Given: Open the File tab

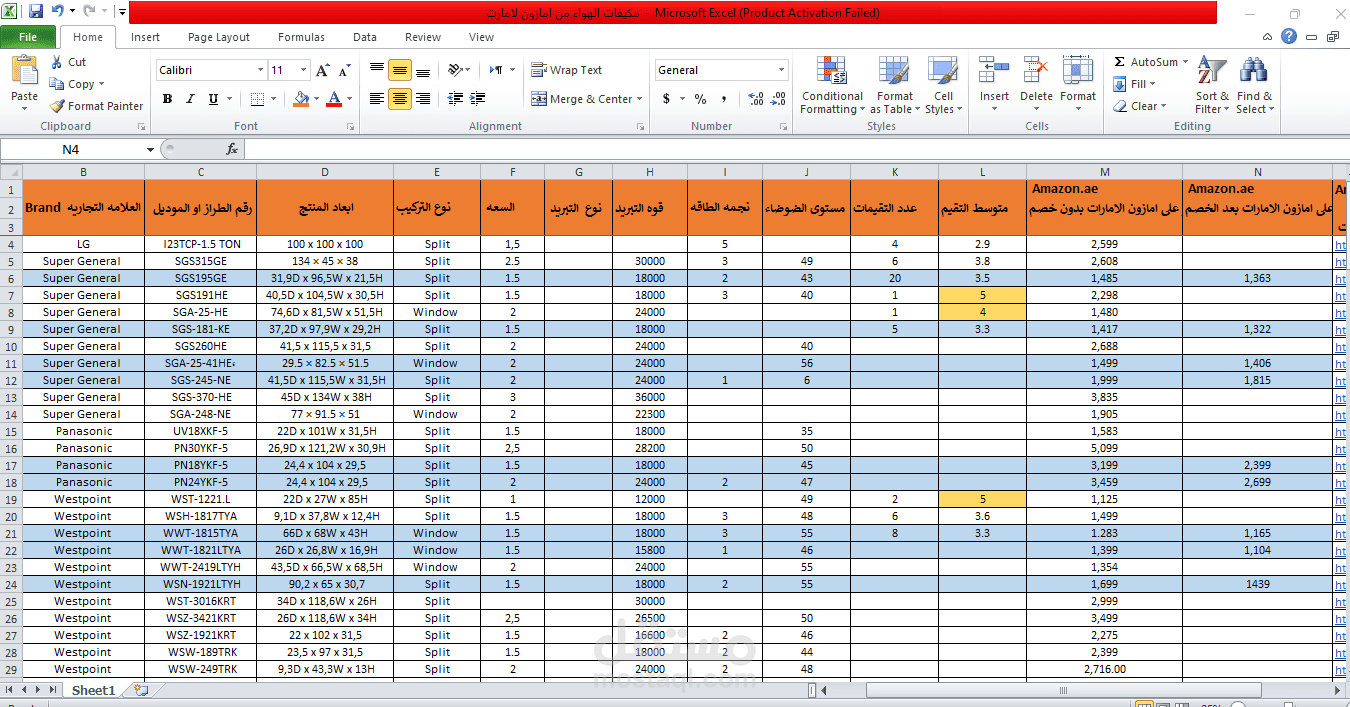Looking at the screenshot, I should 28,37.
